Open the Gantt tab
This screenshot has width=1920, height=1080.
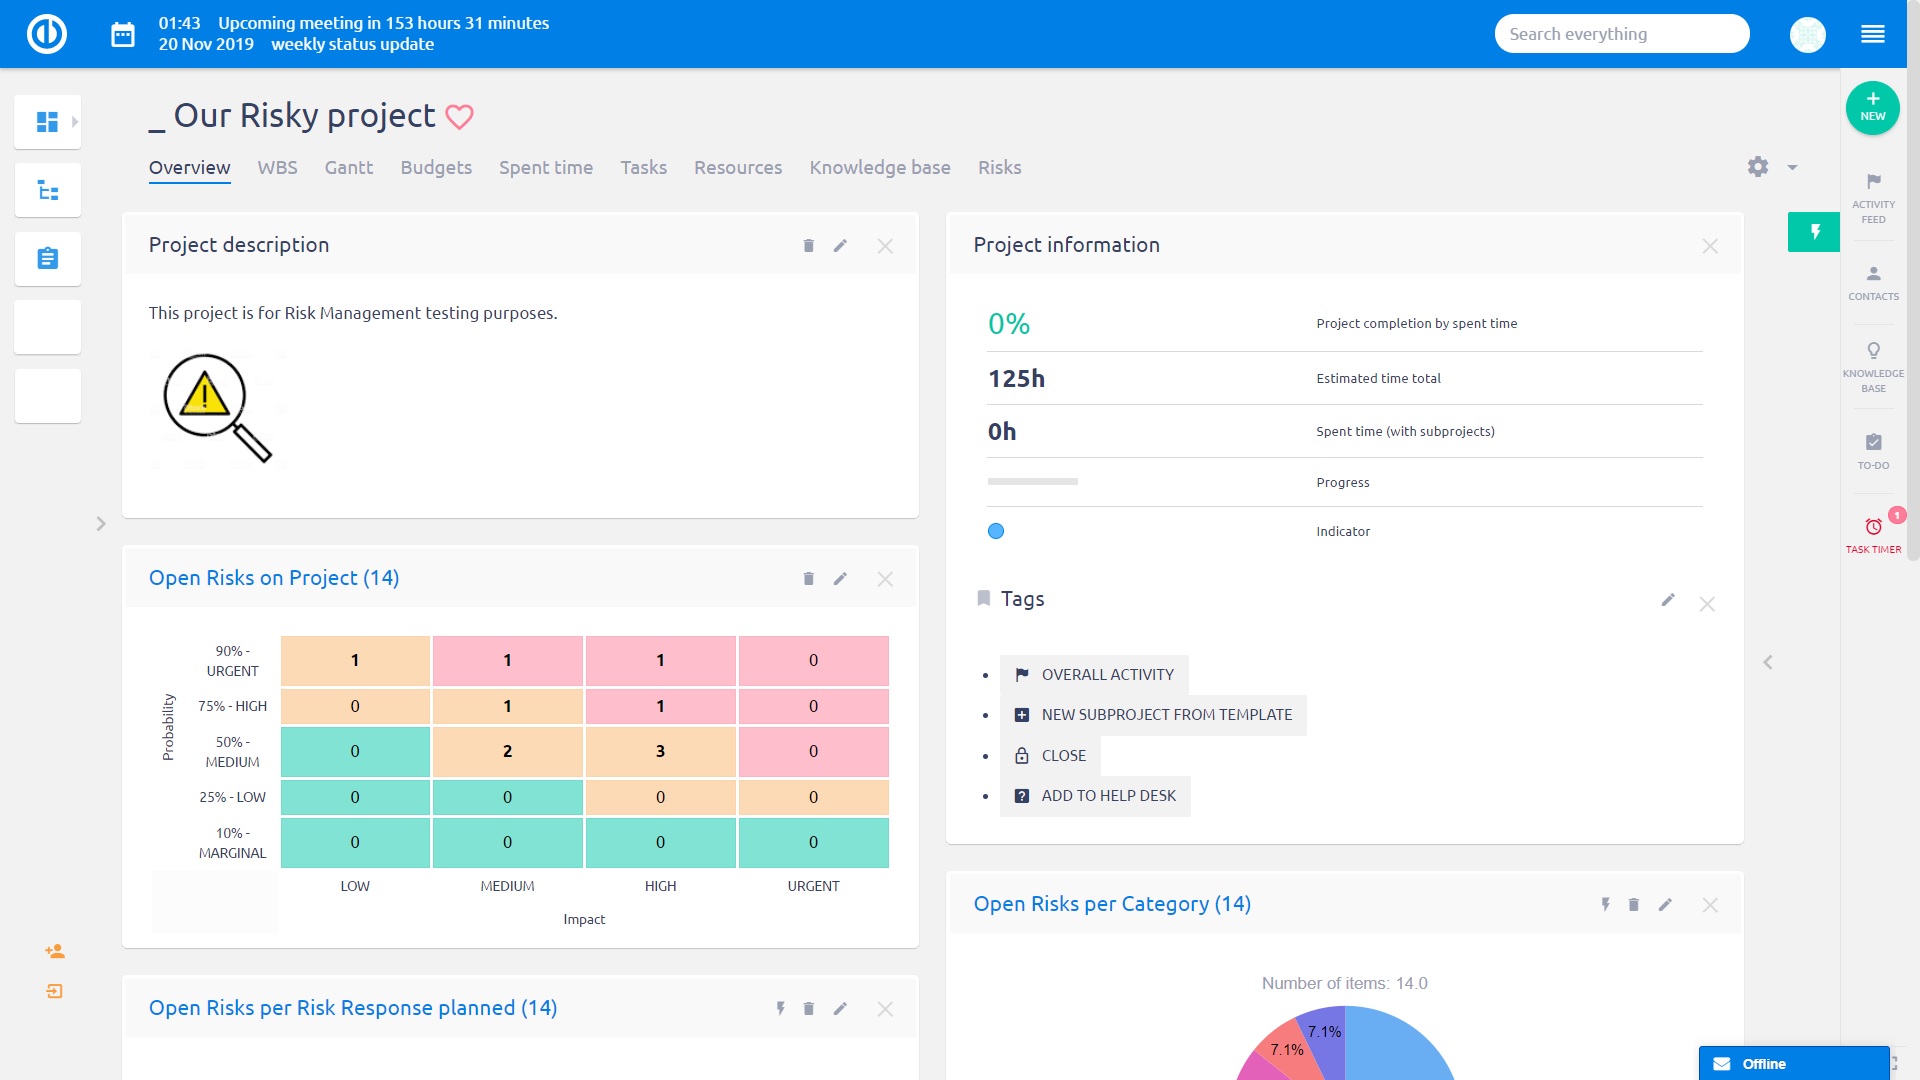click(348, 168)
